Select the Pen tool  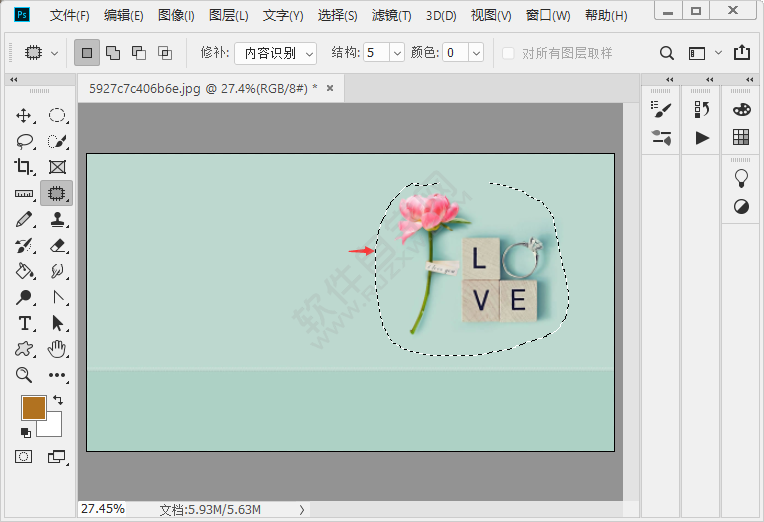(x=58, y=297)
